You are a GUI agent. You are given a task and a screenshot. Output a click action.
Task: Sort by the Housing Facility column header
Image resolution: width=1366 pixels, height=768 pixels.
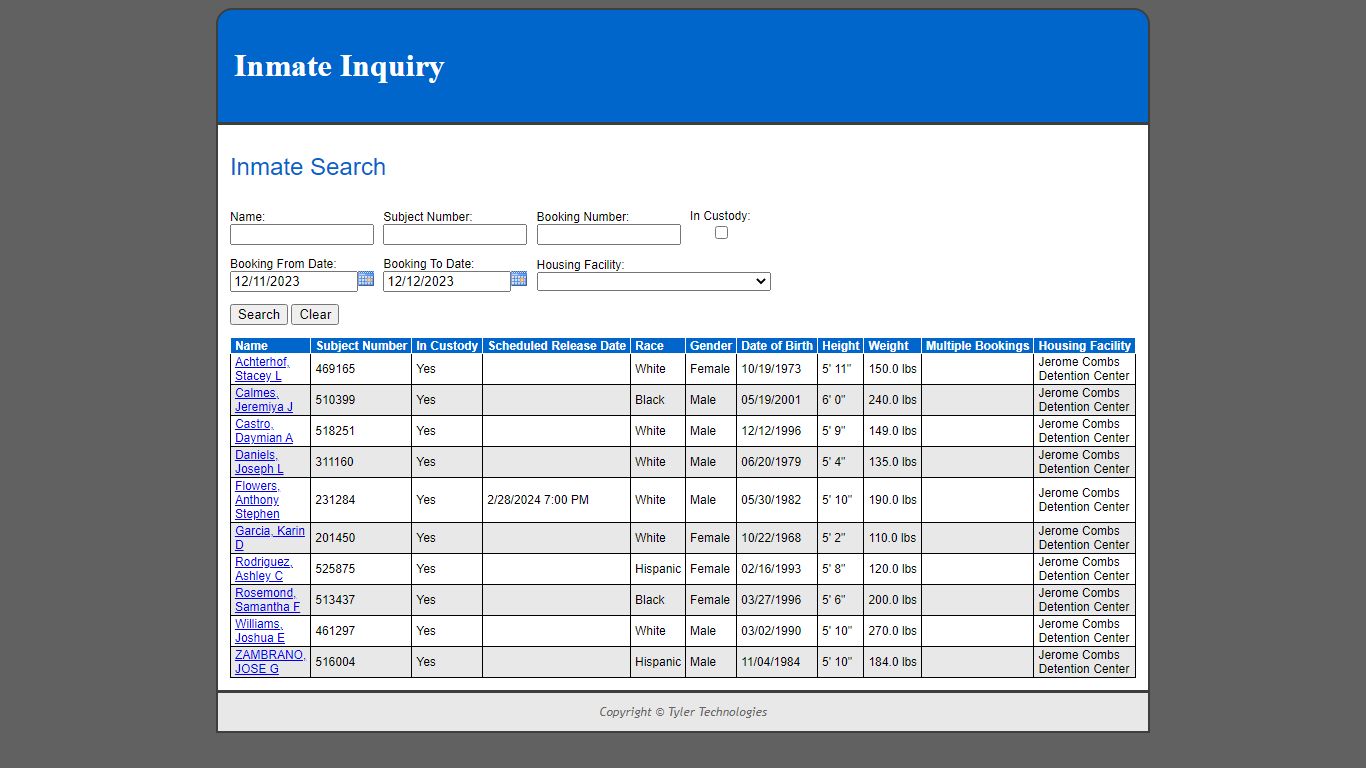coord(1085,346)
